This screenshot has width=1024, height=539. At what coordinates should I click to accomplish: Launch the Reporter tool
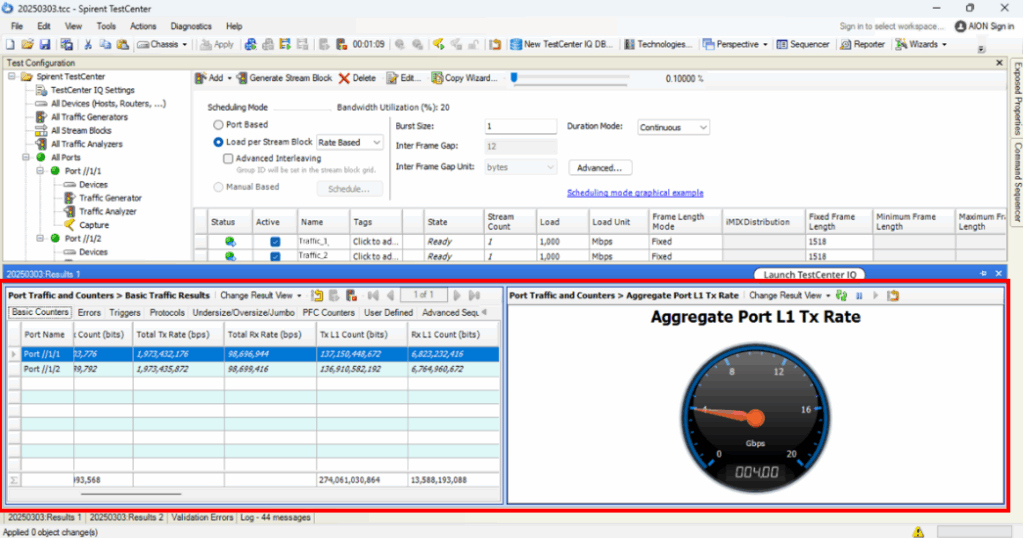coord(862,44)
